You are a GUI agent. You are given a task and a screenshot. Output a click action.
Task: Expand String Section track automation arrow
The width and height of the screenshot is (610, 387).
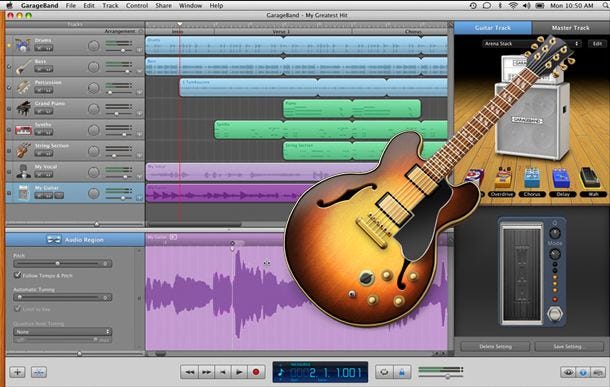[139, 155]
